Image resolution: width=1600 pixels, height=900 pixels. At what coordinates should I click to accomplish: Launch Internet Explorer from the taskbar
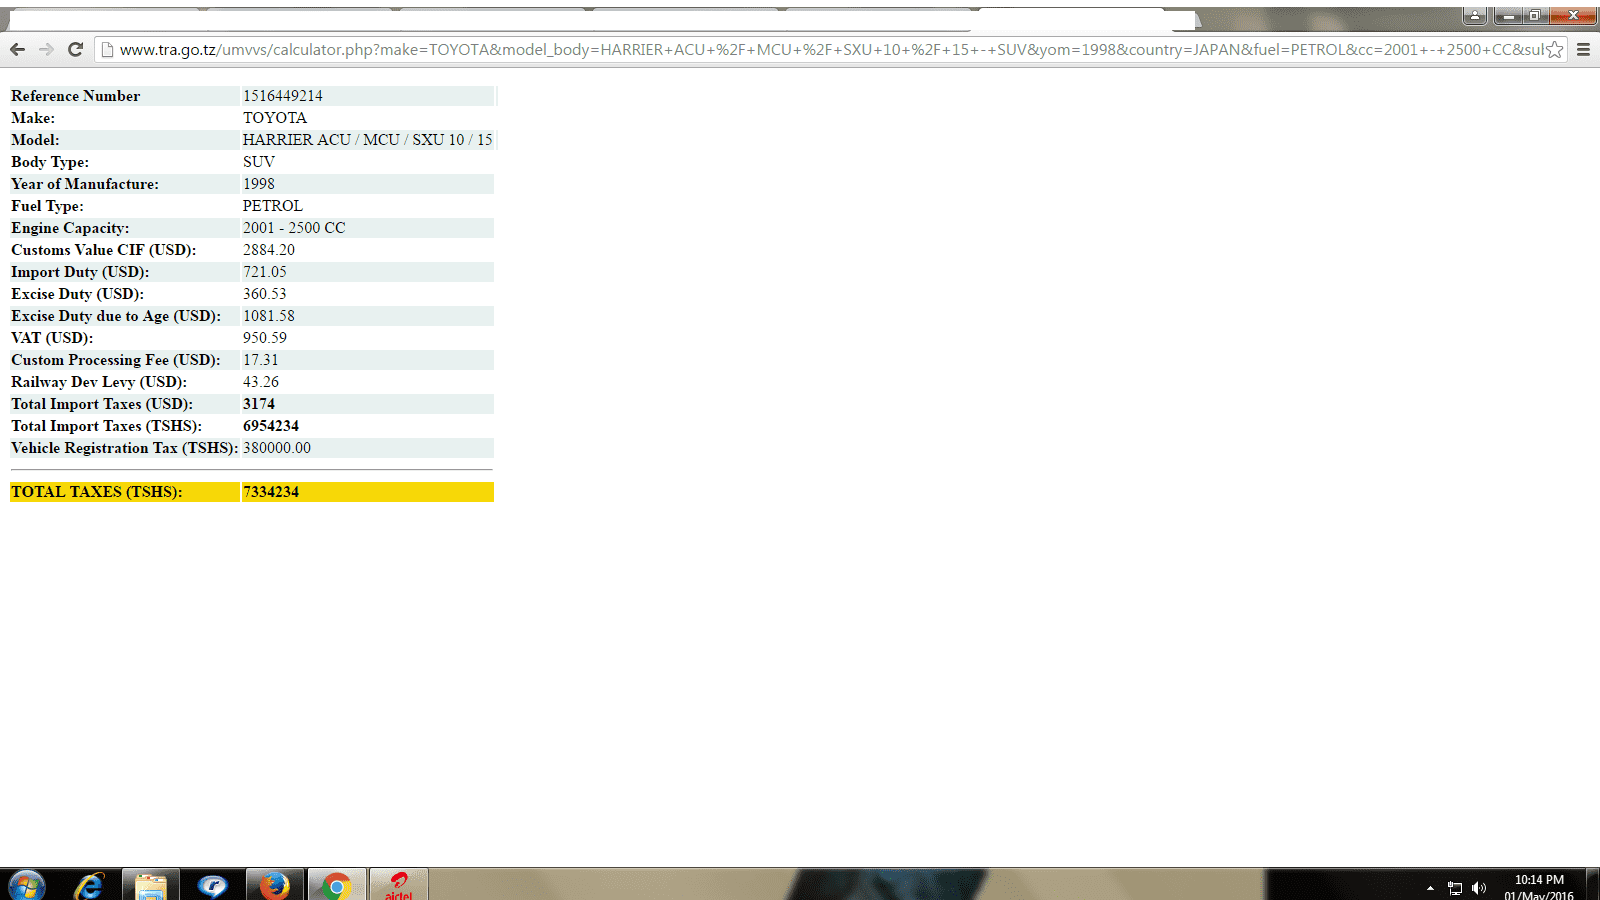(89, 885)
